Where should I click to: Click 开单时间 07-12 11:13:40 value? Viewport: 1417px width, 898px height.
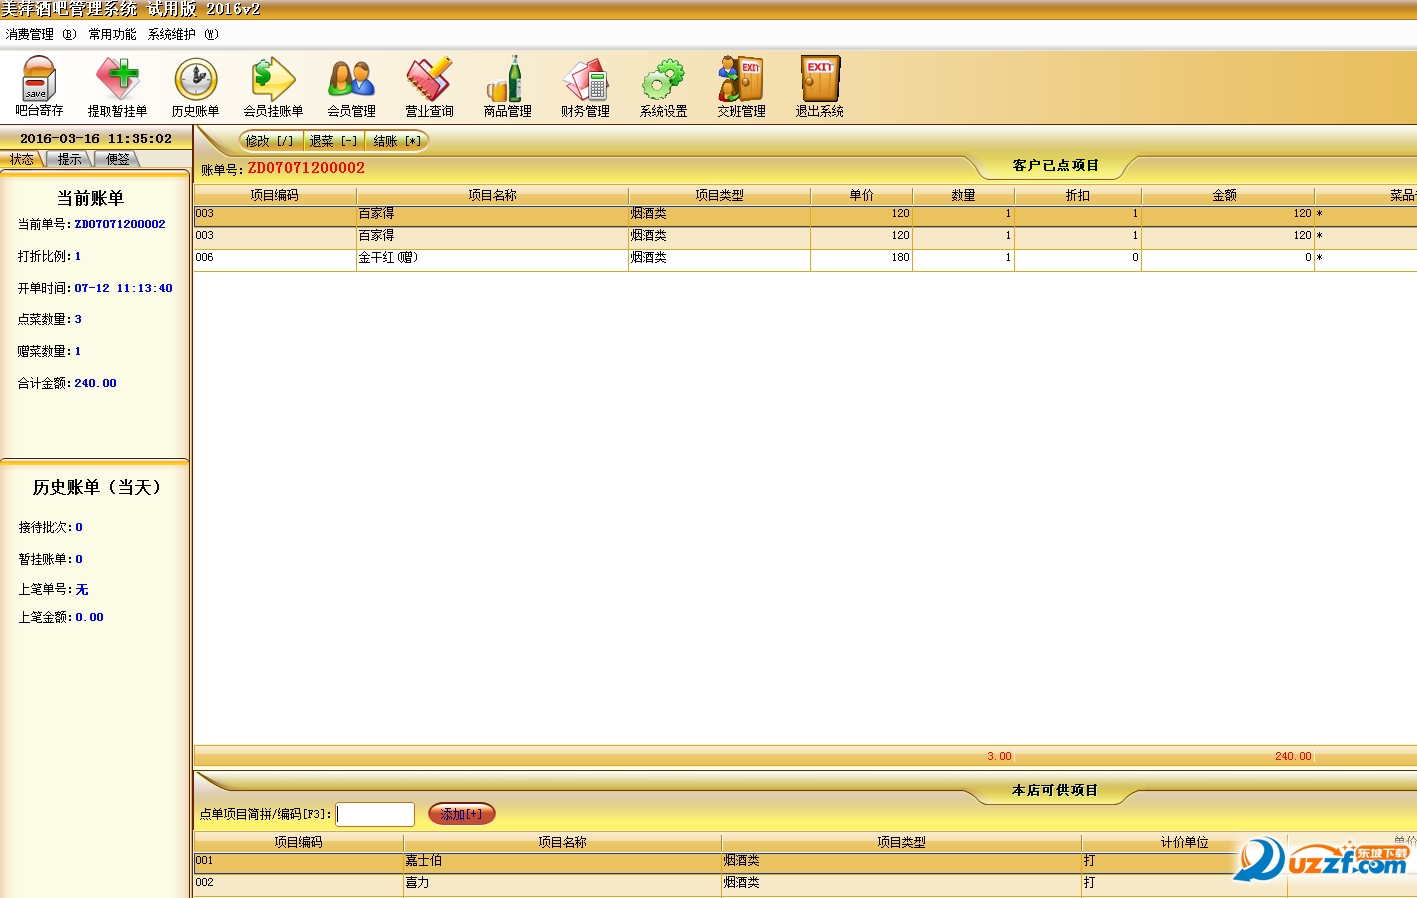(x=123, y=288)
